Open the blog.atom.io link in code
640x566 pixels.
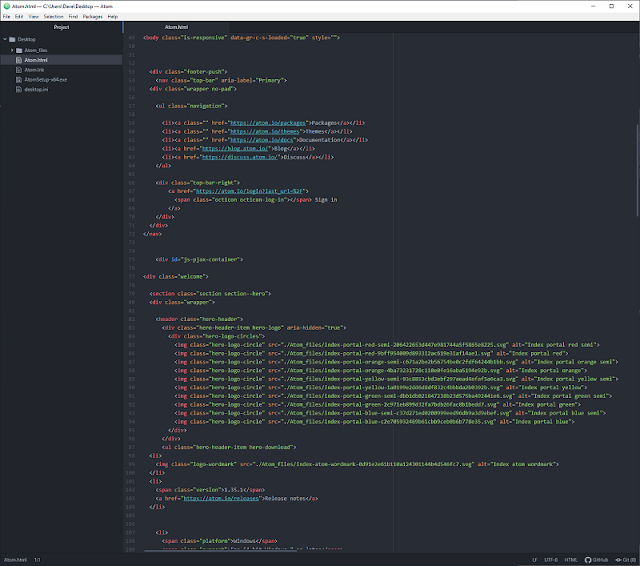[x=235, y=149]
